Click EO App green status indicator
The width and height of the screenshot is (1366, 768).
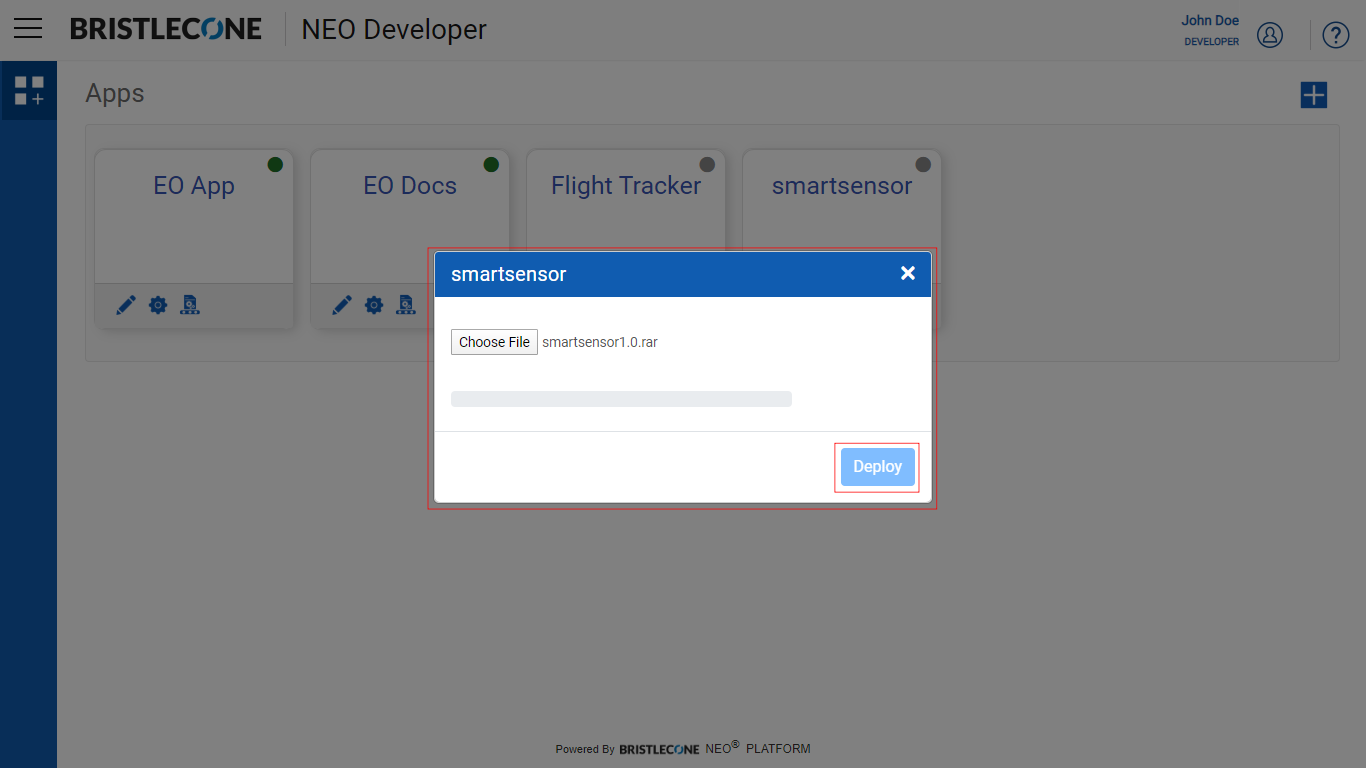(275, 164)
